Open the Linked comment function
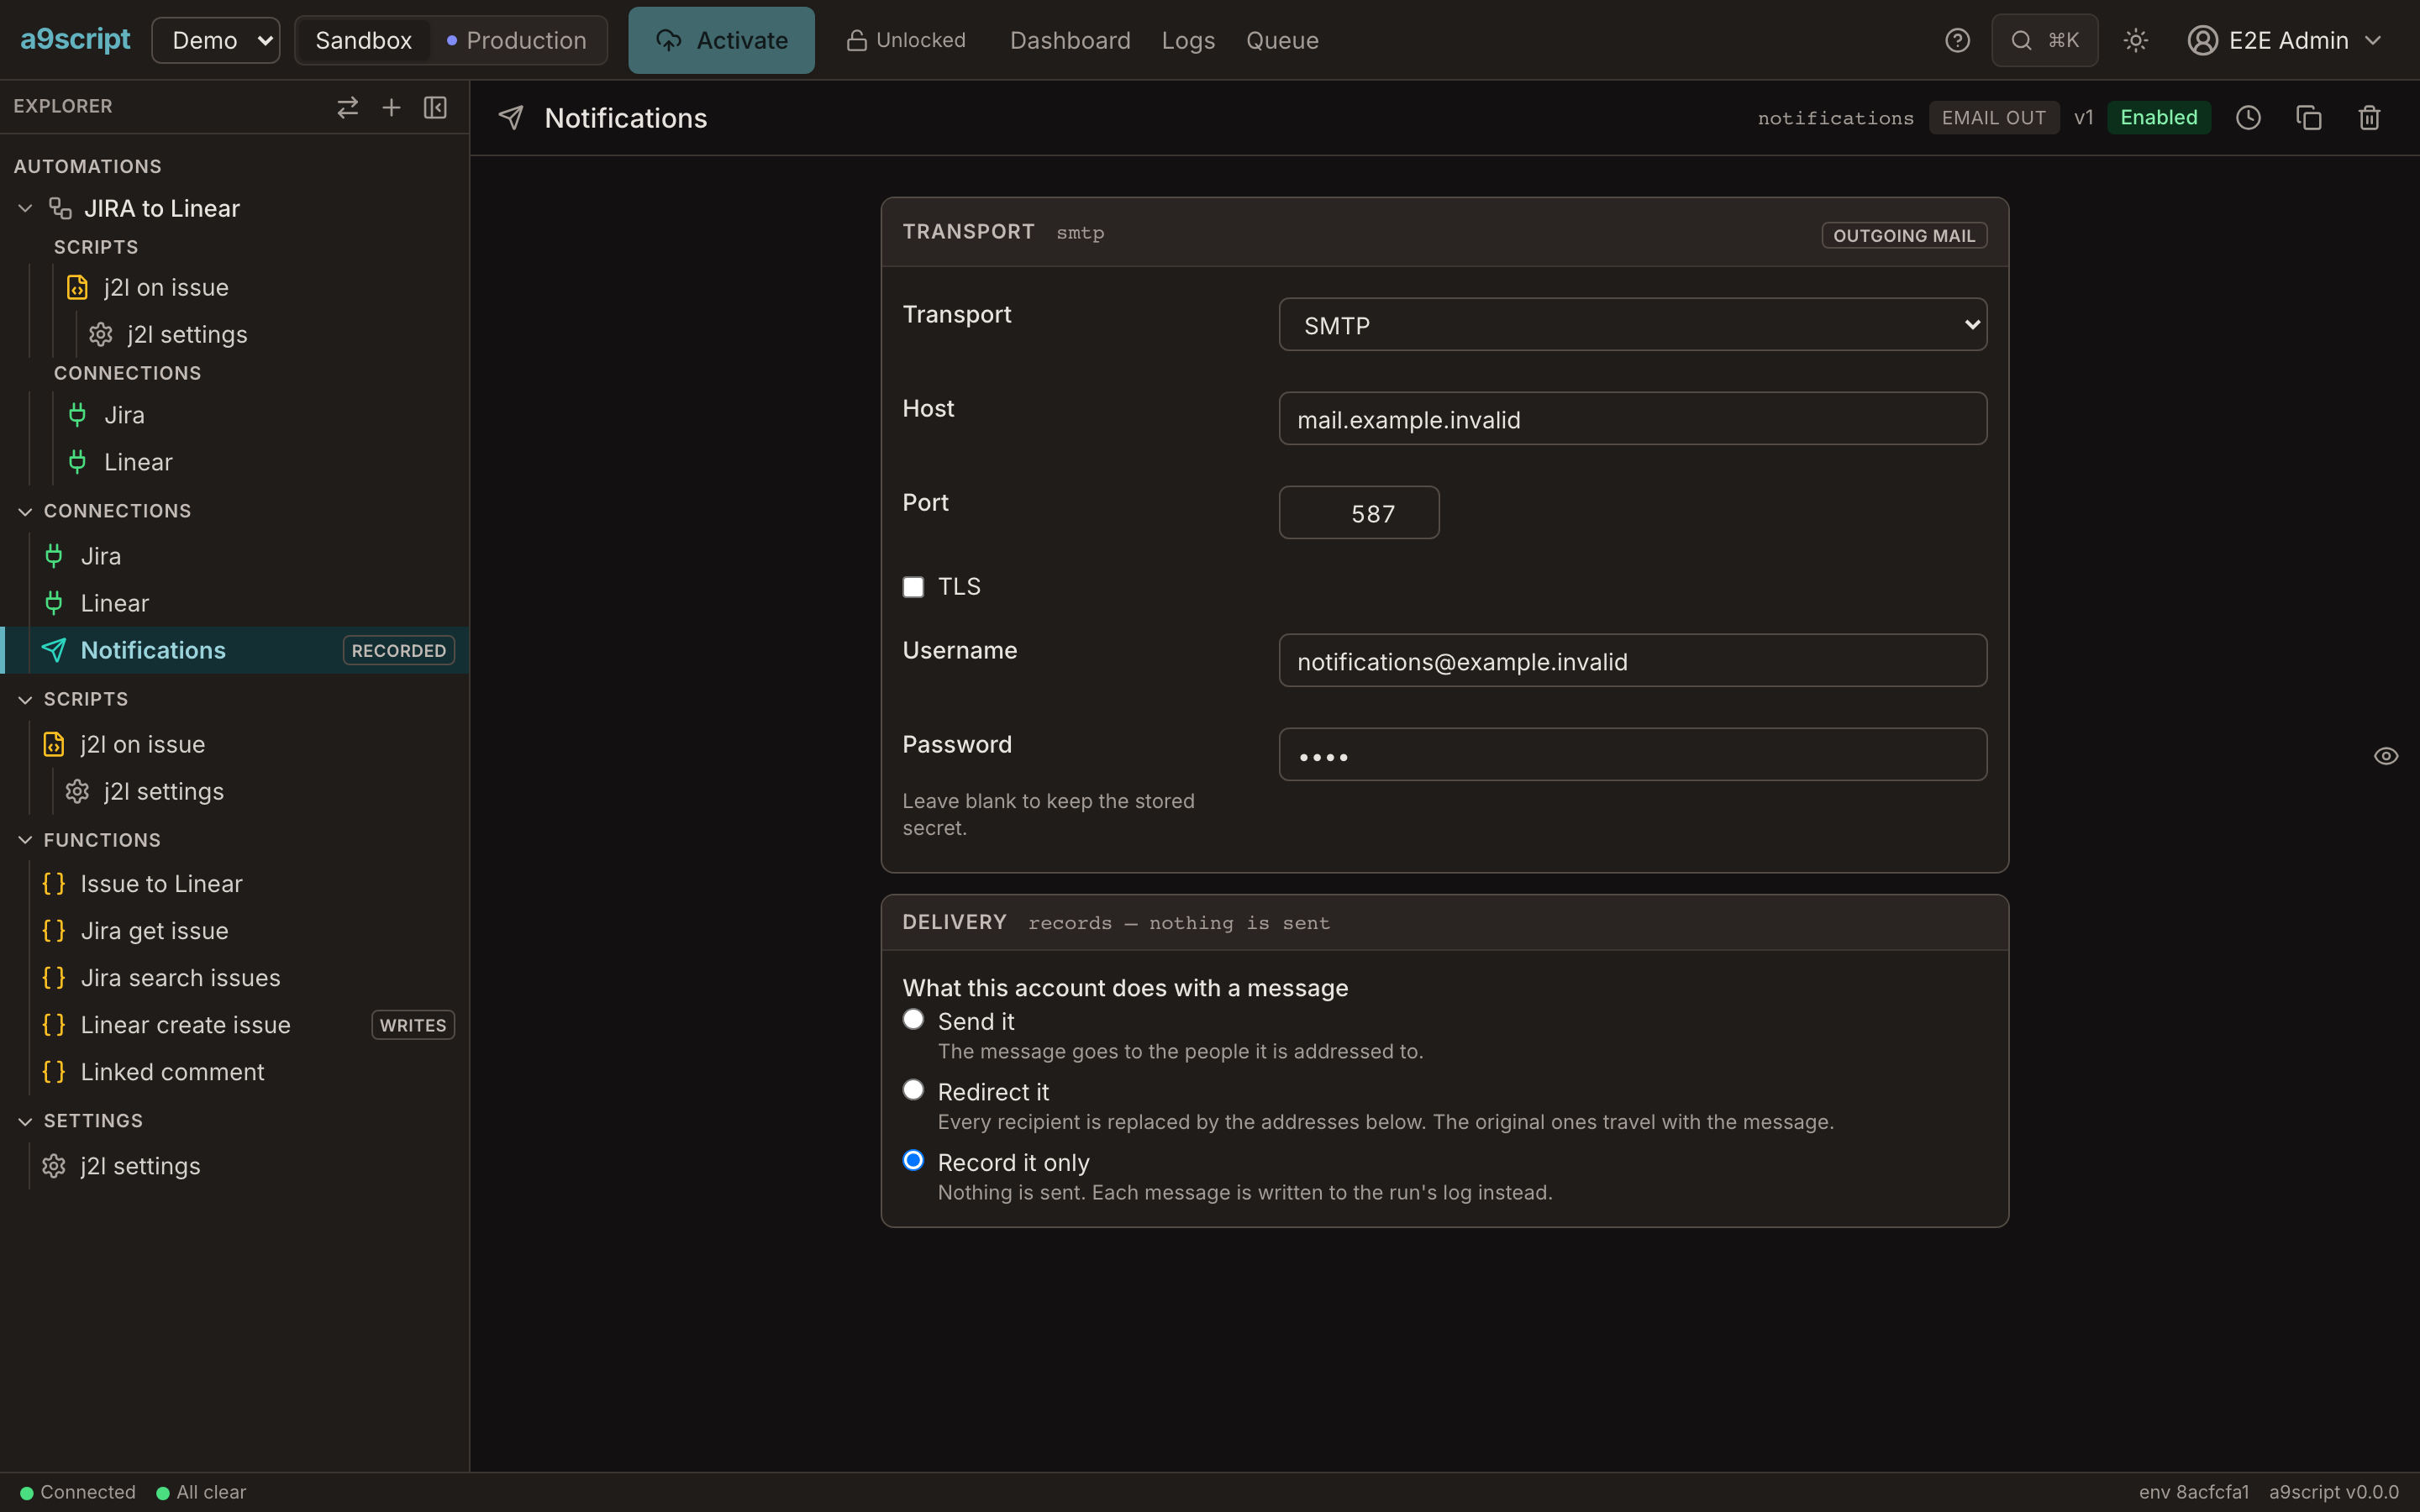The height and width of the screenshot is (1512, 2420). click(172, 1072)
